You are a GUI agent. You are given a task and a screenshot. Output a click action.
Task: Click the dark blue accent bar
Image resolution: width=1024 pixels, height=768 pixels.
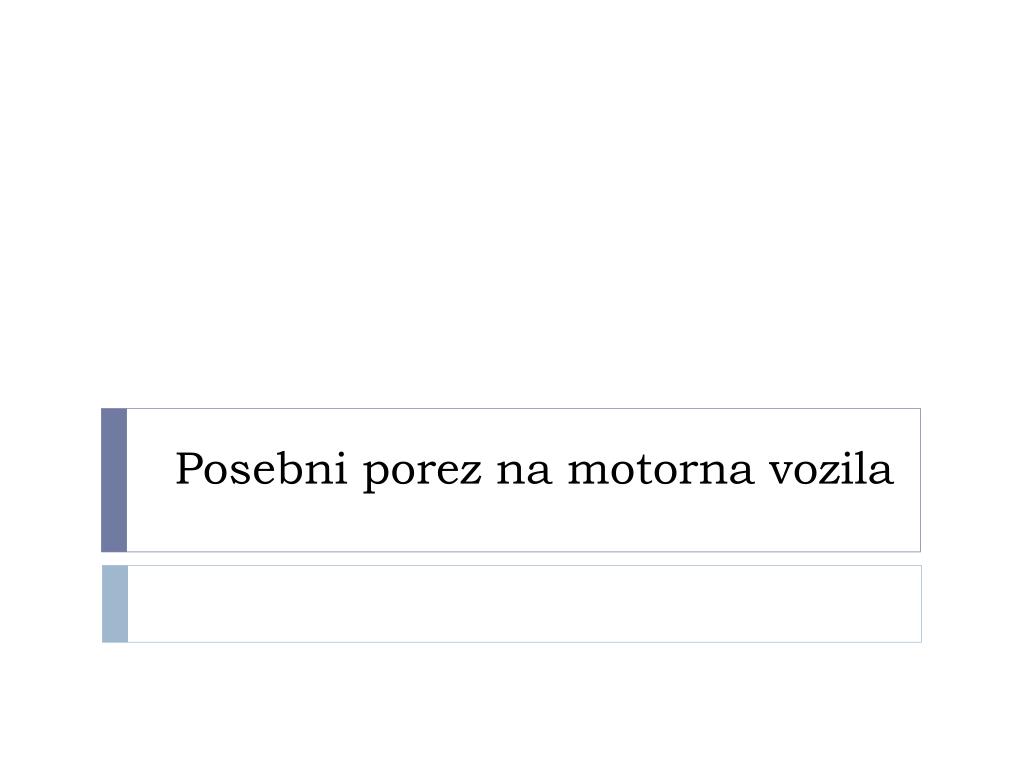click(114, 480)
